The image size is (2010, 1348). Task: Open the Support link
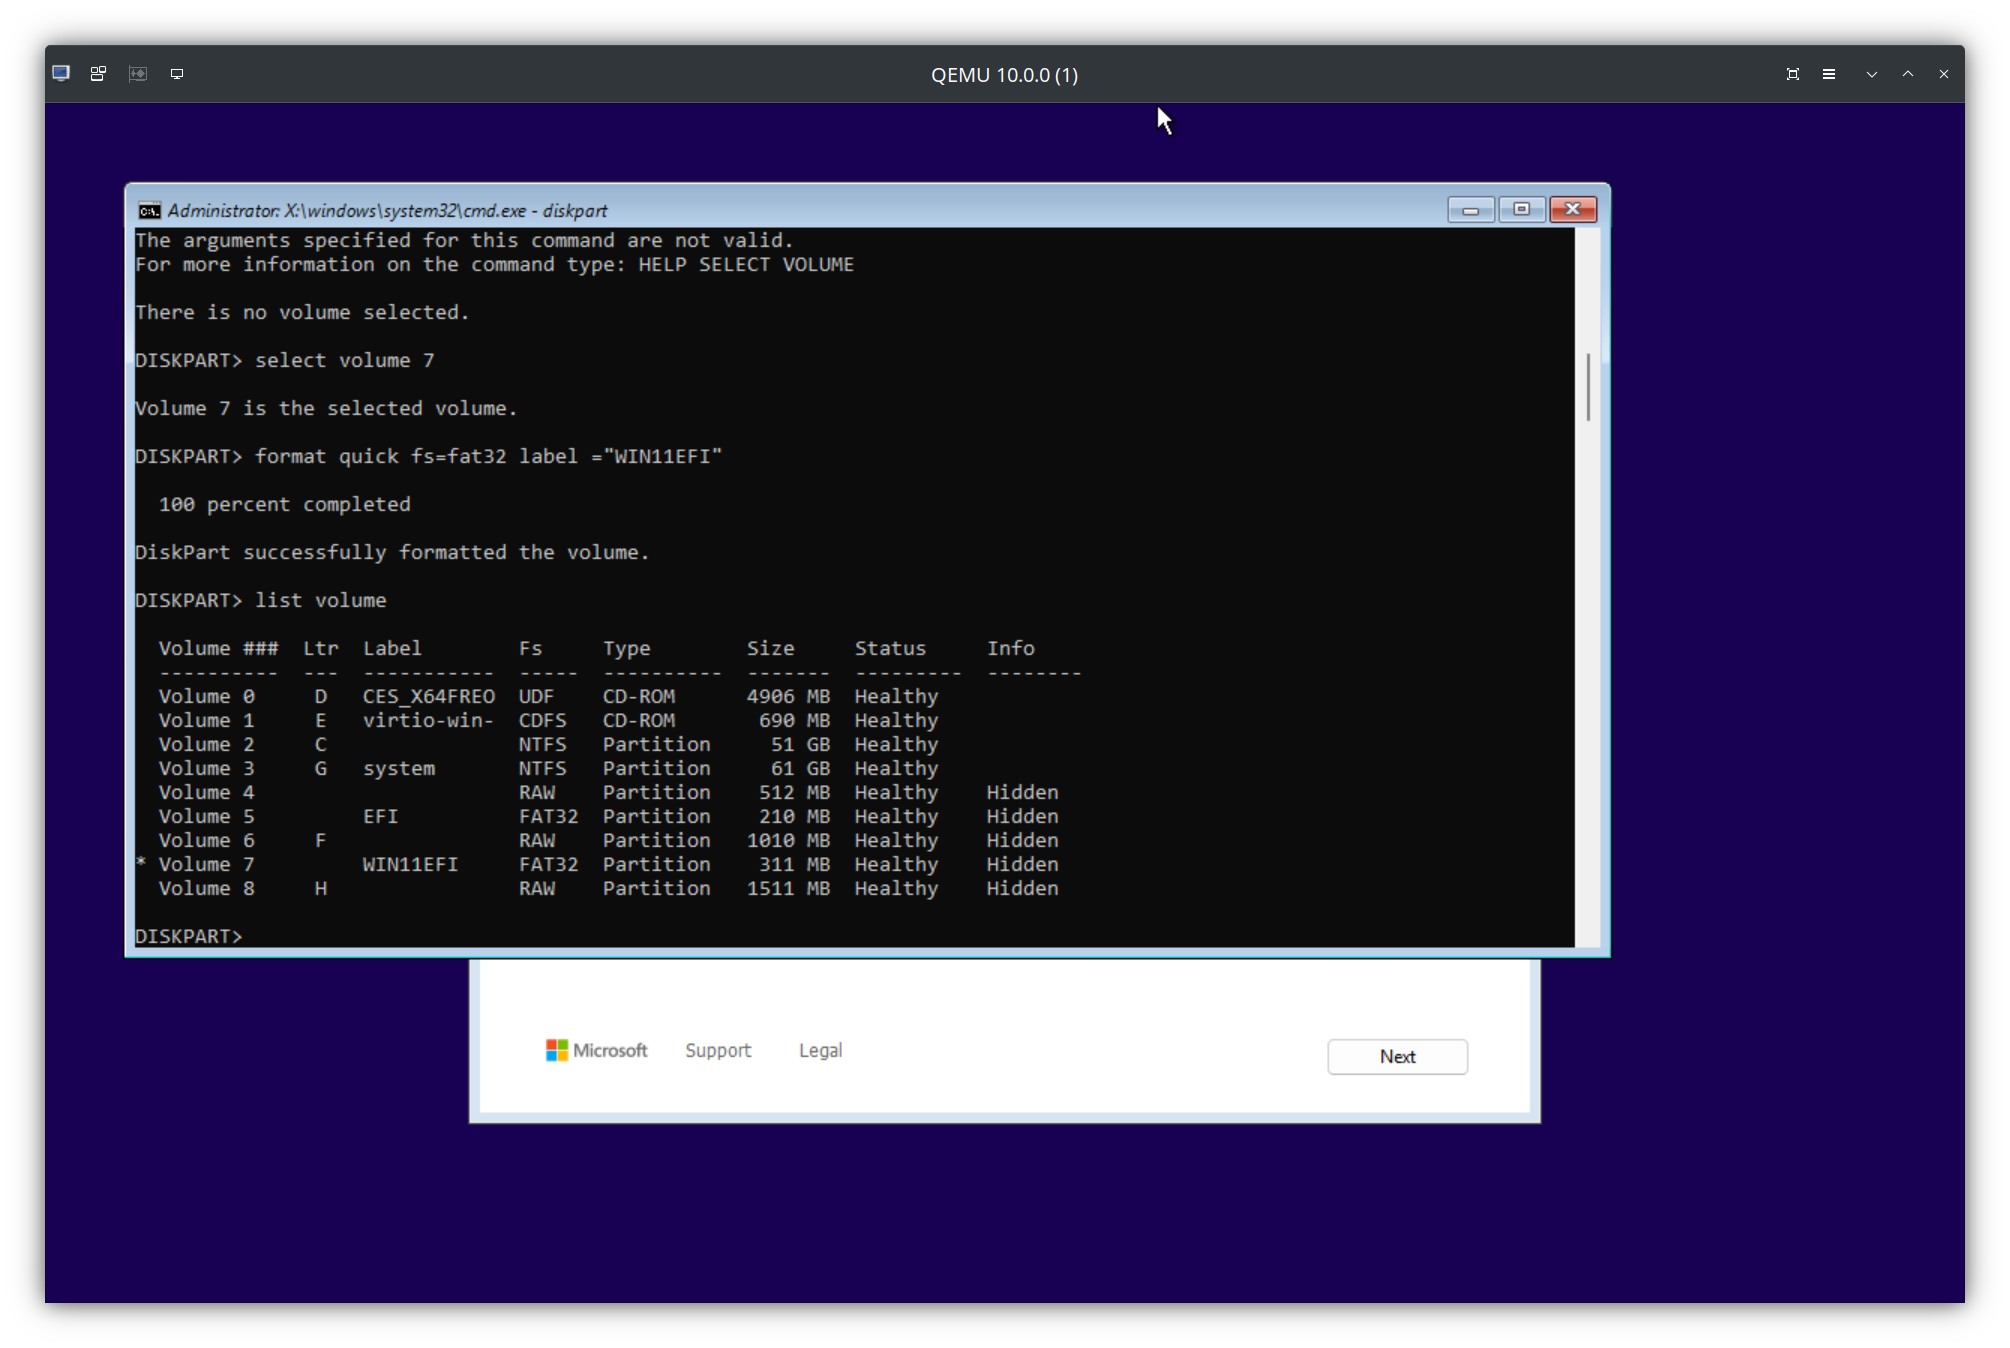pyautogui.click(x=718, y=1050)
